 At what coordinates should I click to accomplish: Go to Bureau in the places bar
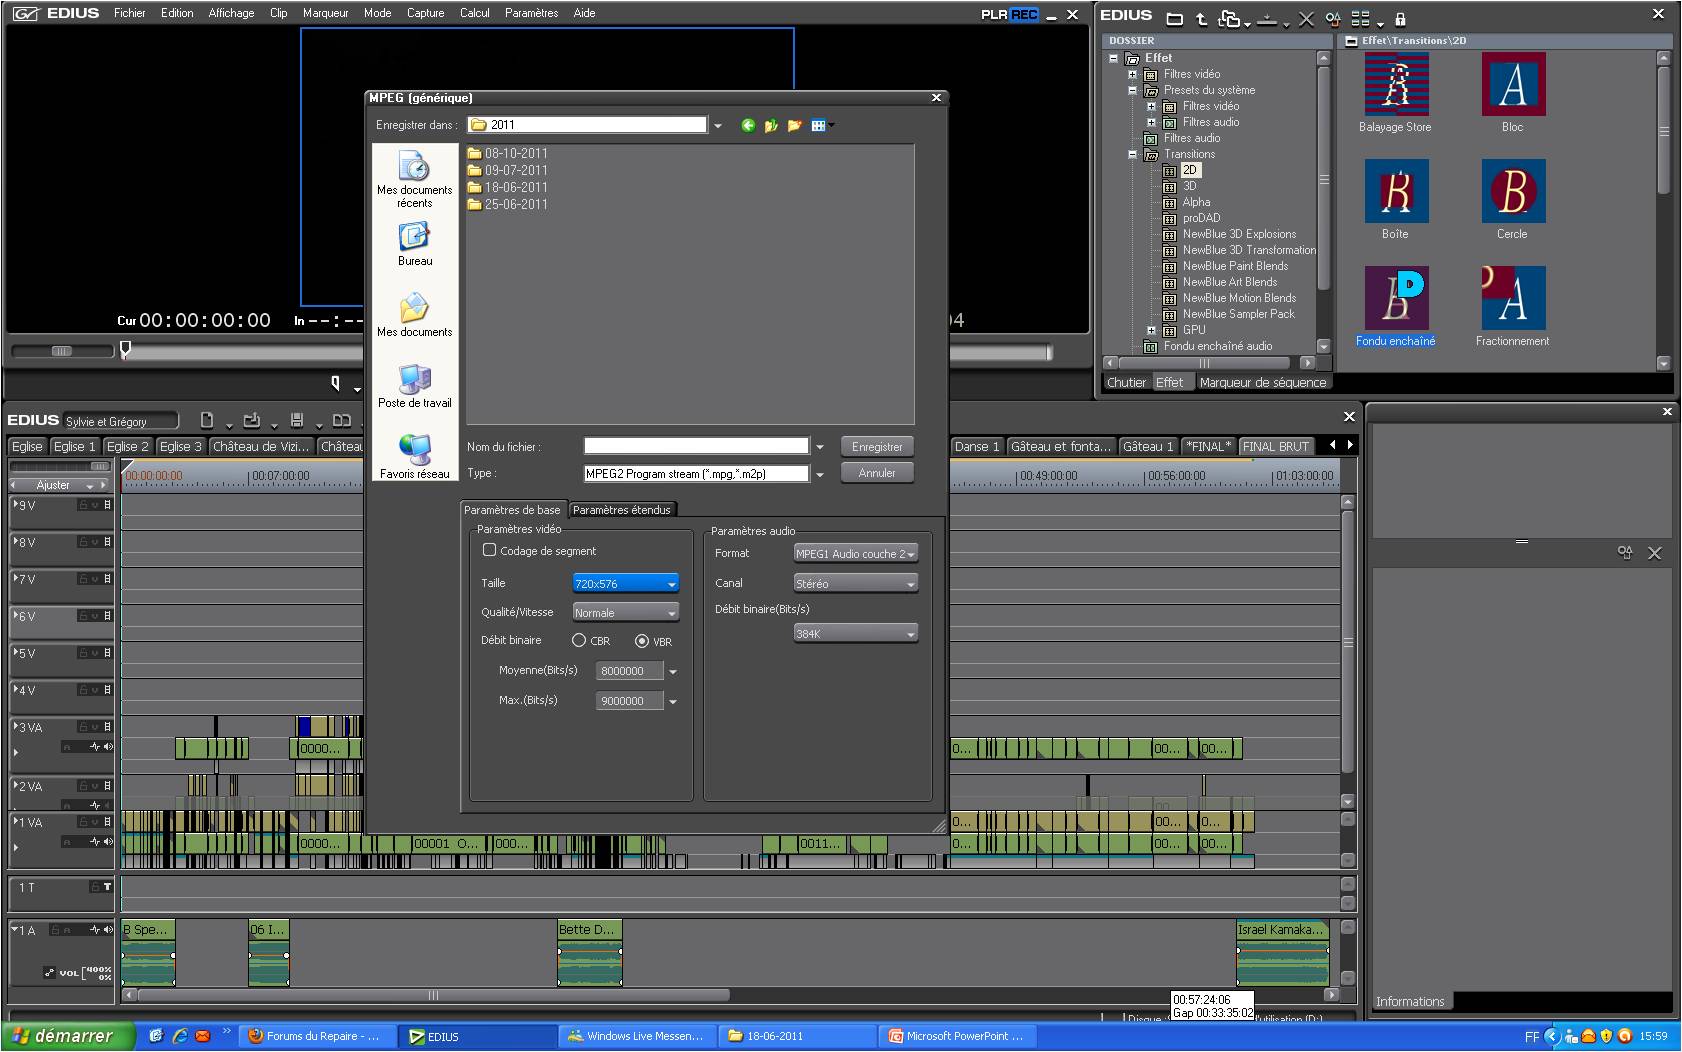point(415,244)
